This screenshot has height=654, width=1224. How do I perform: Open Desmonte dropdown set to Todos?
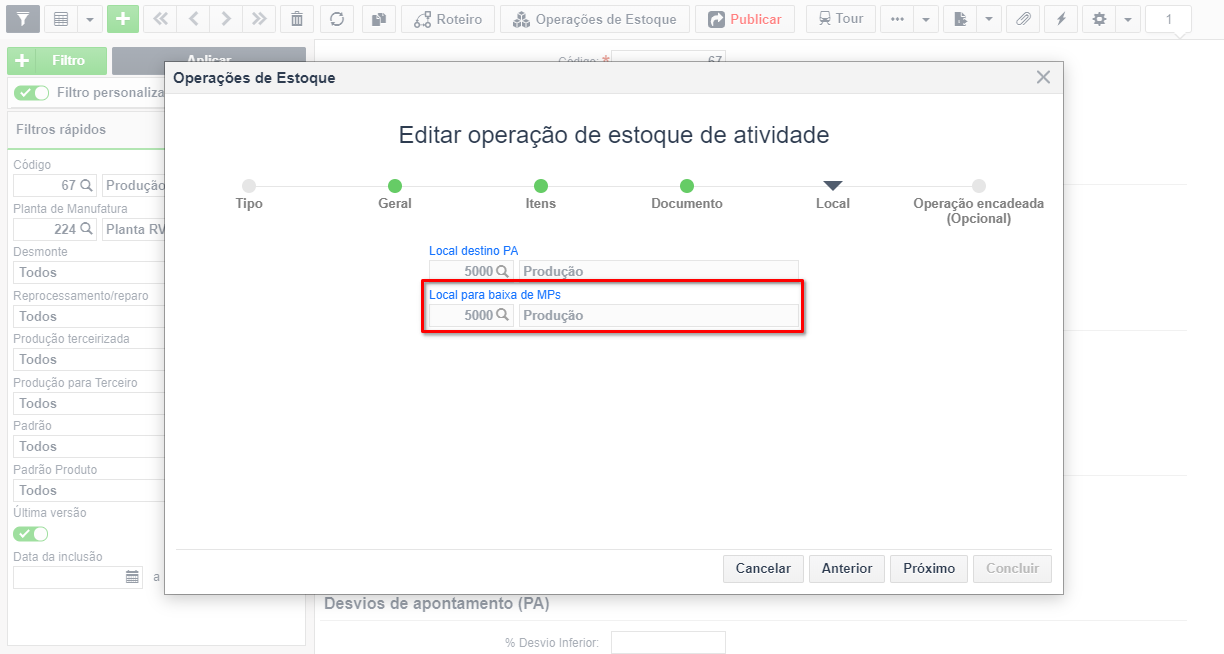(88, 272)
